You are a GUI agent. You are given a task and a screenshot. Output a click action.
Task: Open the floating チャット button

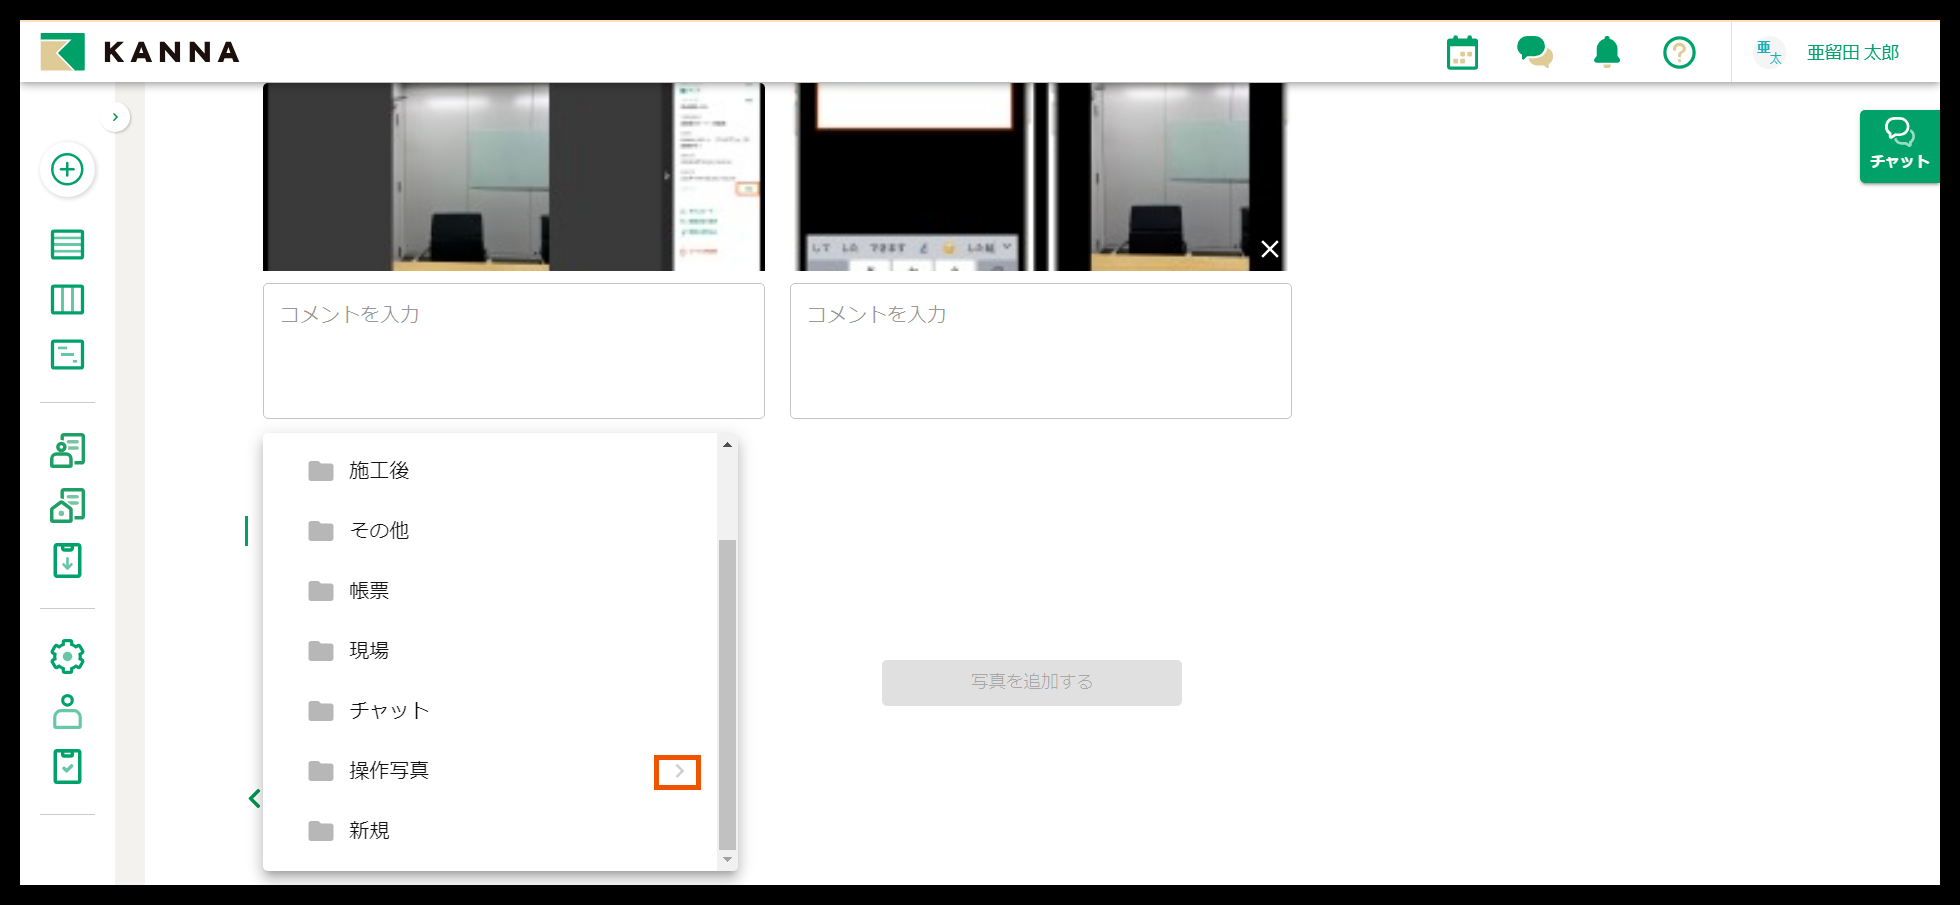point(1898,146)
